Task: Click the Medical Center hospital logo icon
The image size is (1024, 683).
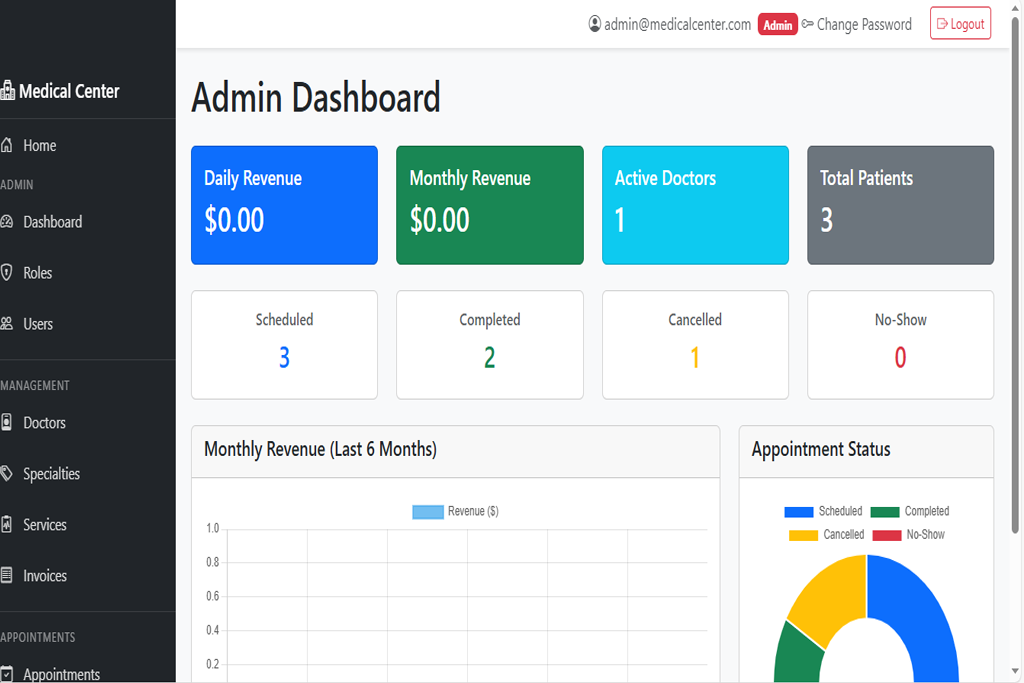Action: coord(8,91)
